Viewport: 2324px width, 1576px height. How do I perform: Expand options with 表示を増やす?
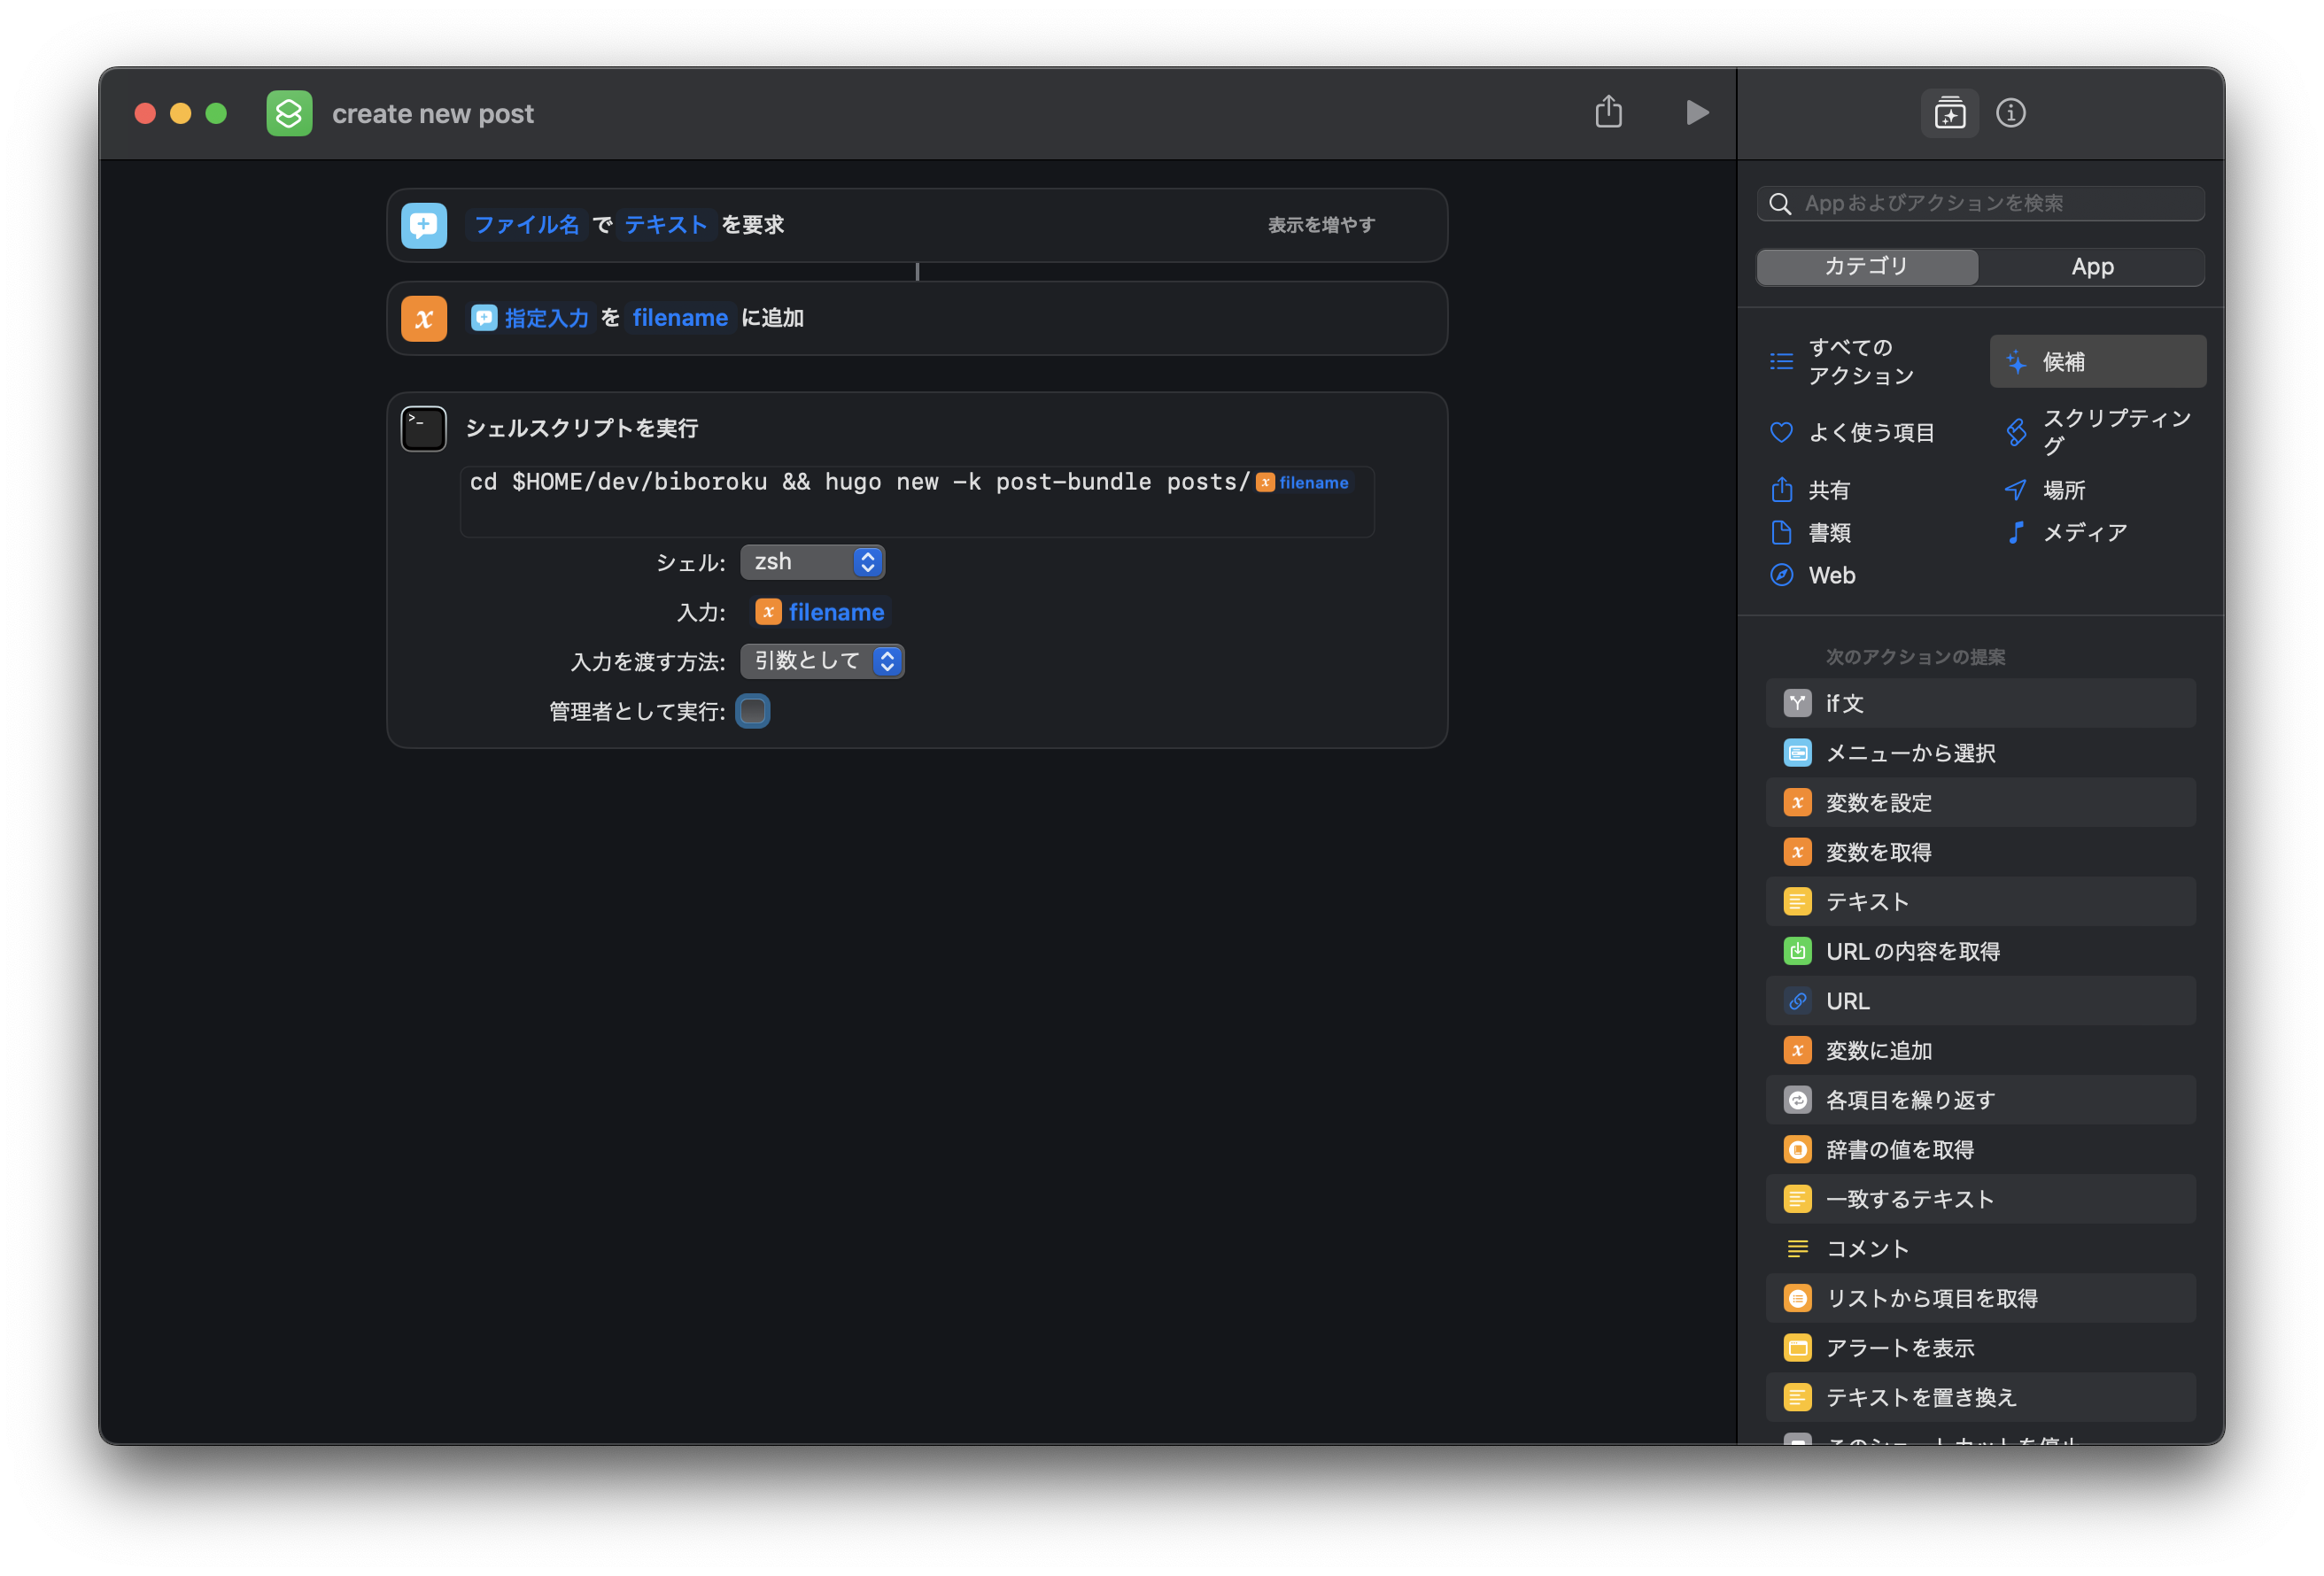pos(1320,225)
